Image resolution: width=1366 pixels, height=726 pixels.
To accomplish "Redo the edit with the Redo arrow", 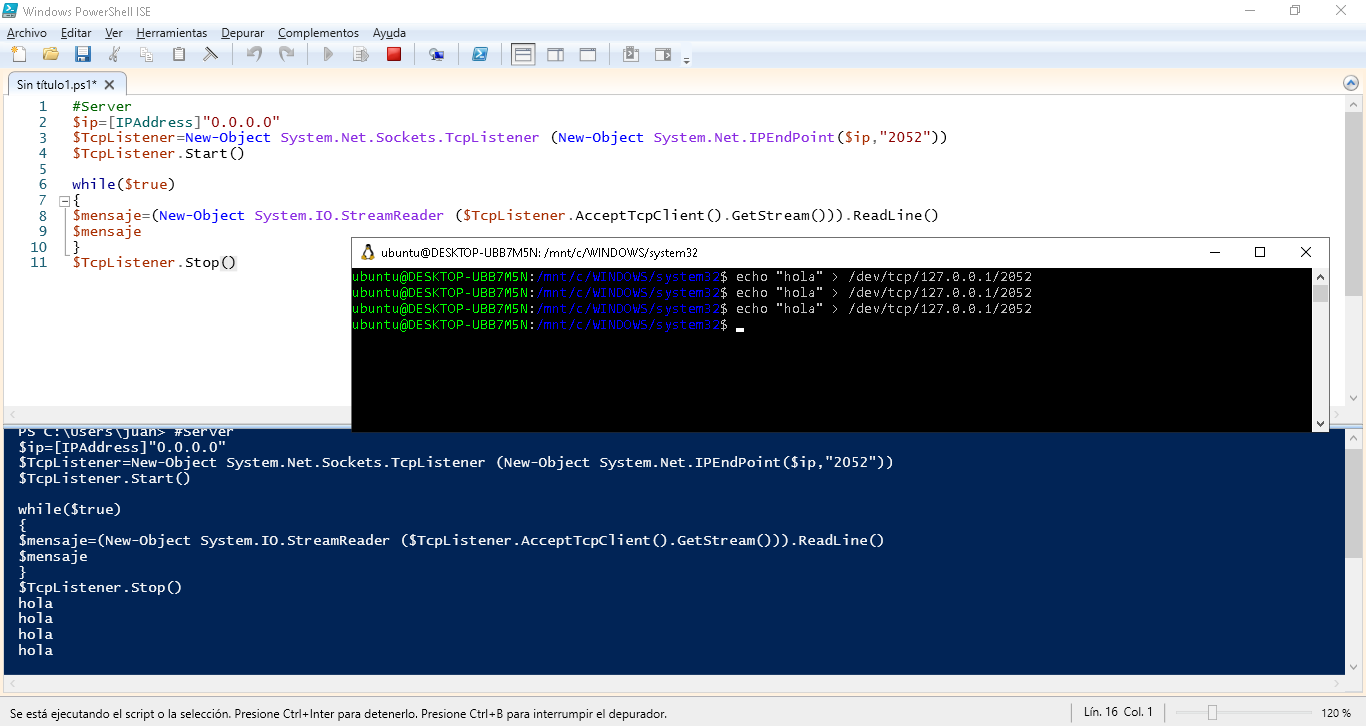I will point(286,54).
